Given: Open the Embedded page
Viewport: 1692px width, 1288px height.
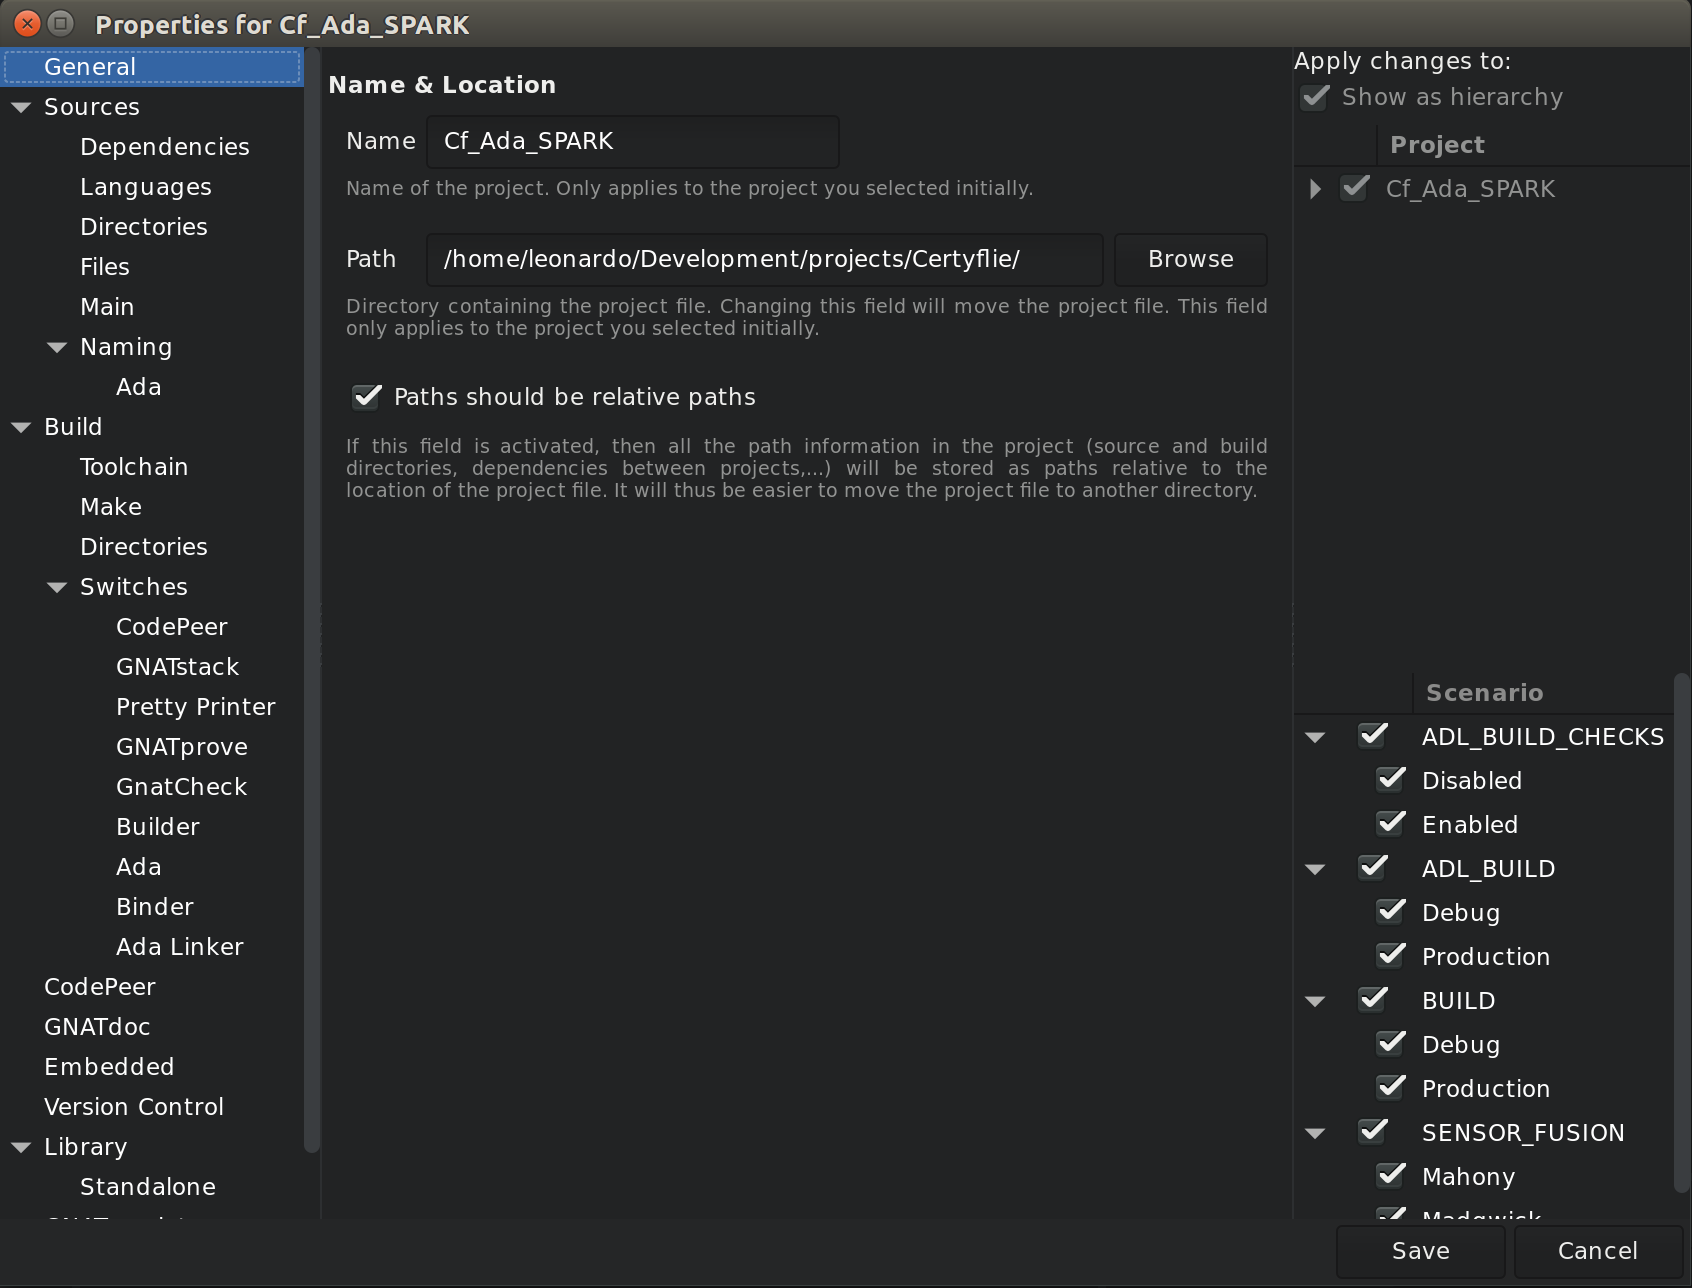Looking at the screenshot, I should point(109,1067).
